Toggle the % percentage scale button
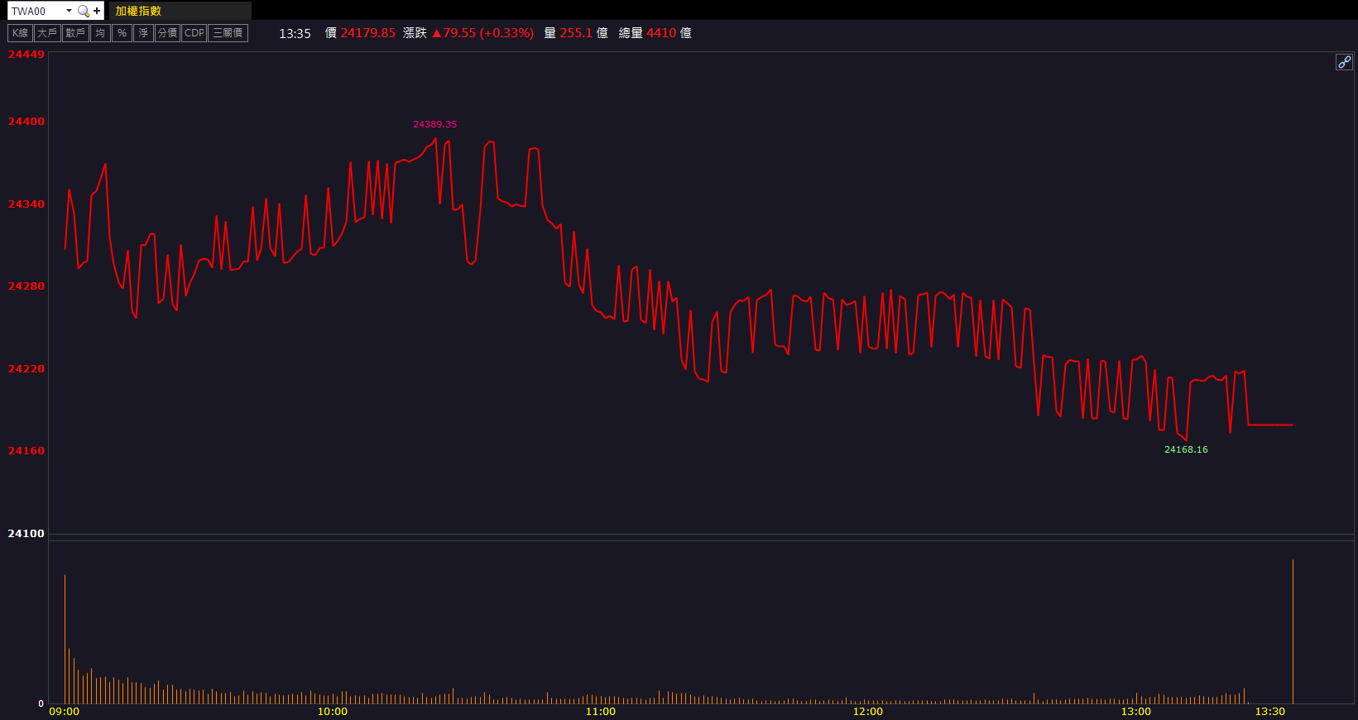This screenshot has width=1358, height=720. point(121,33)
